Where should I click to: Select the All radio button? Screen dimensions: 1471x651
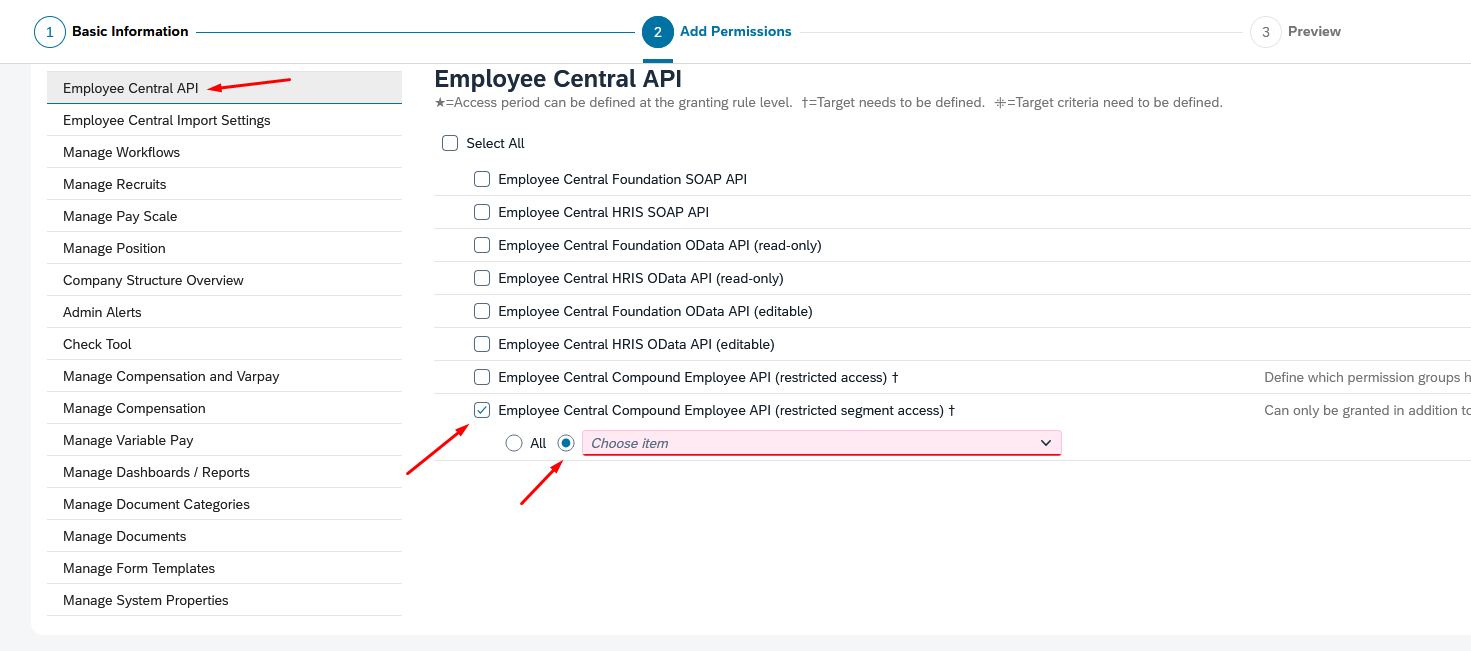514,443
